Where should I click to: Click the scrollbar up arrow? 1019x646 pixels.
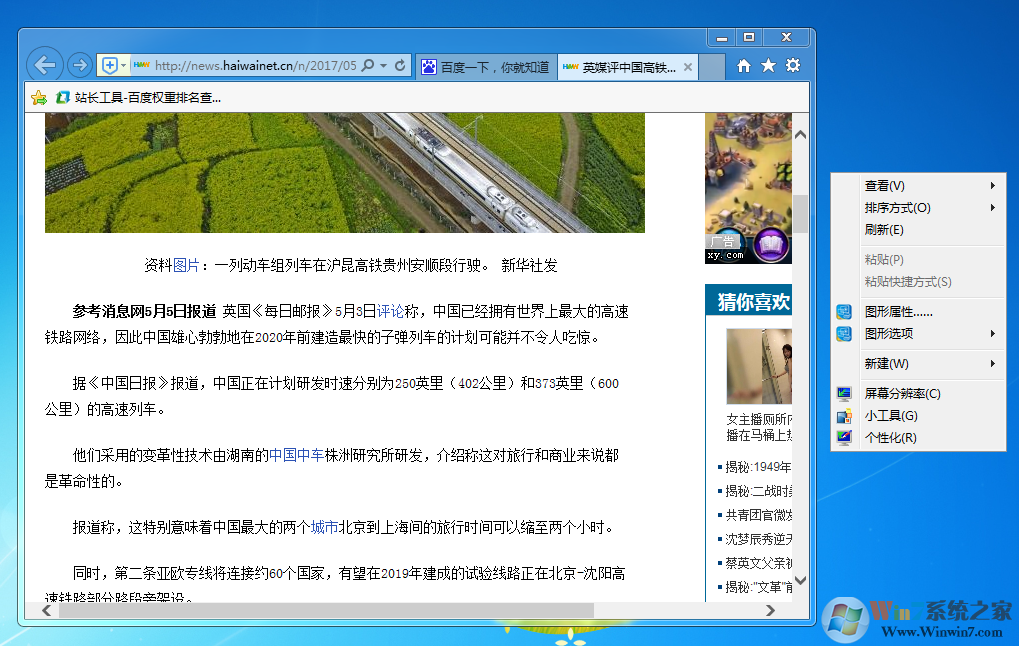click(799, 132)
